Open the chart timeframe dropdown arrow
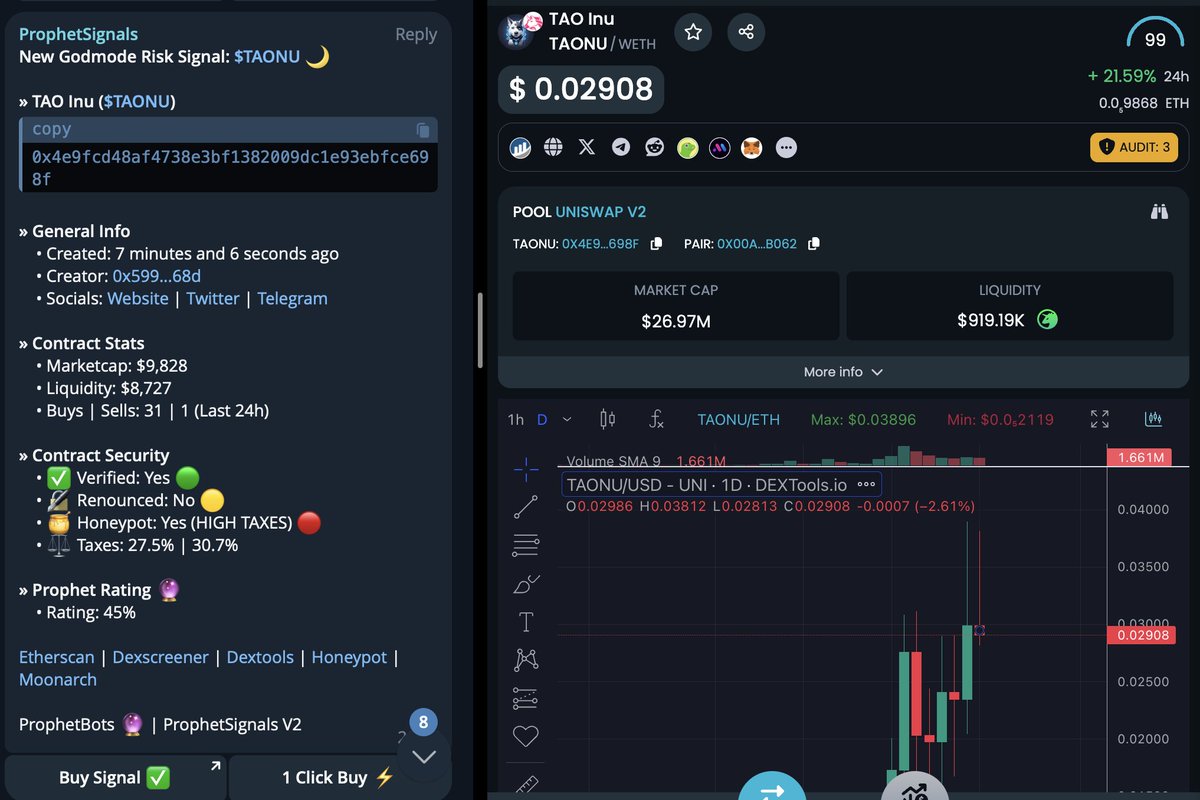The height and width of the screenshot is (800, 1200). (567, 420)
